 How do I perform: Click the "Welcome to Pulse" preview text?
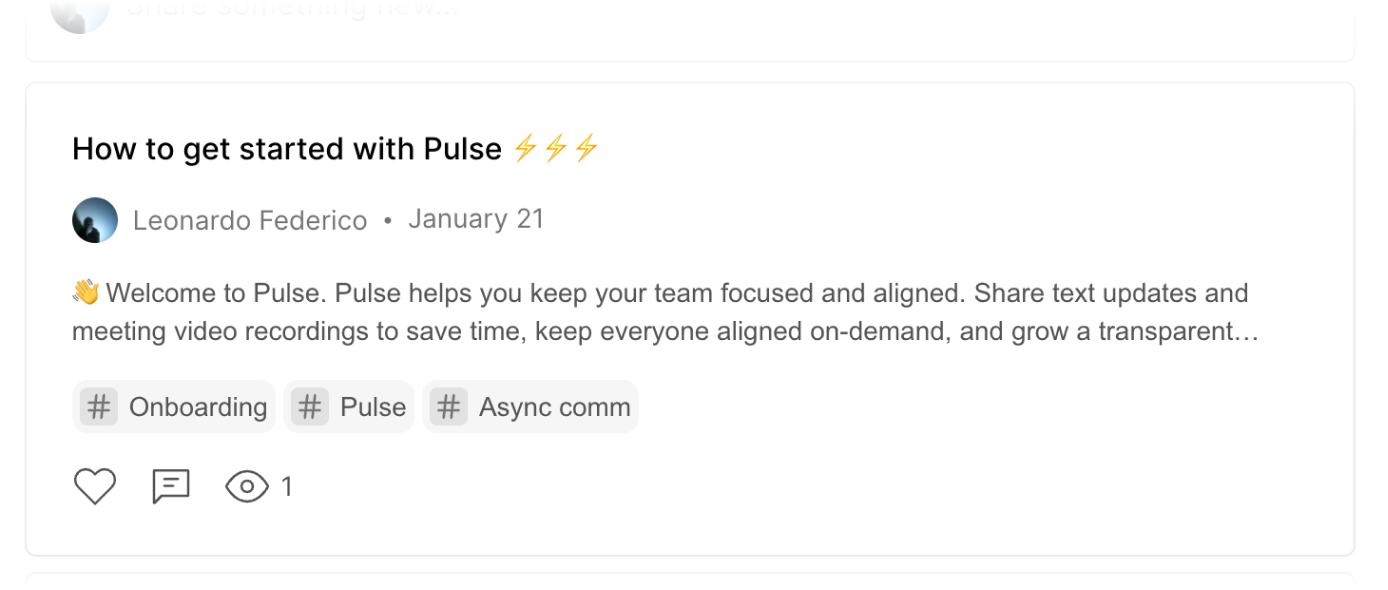pyautogui.click(x=215, y=293)
